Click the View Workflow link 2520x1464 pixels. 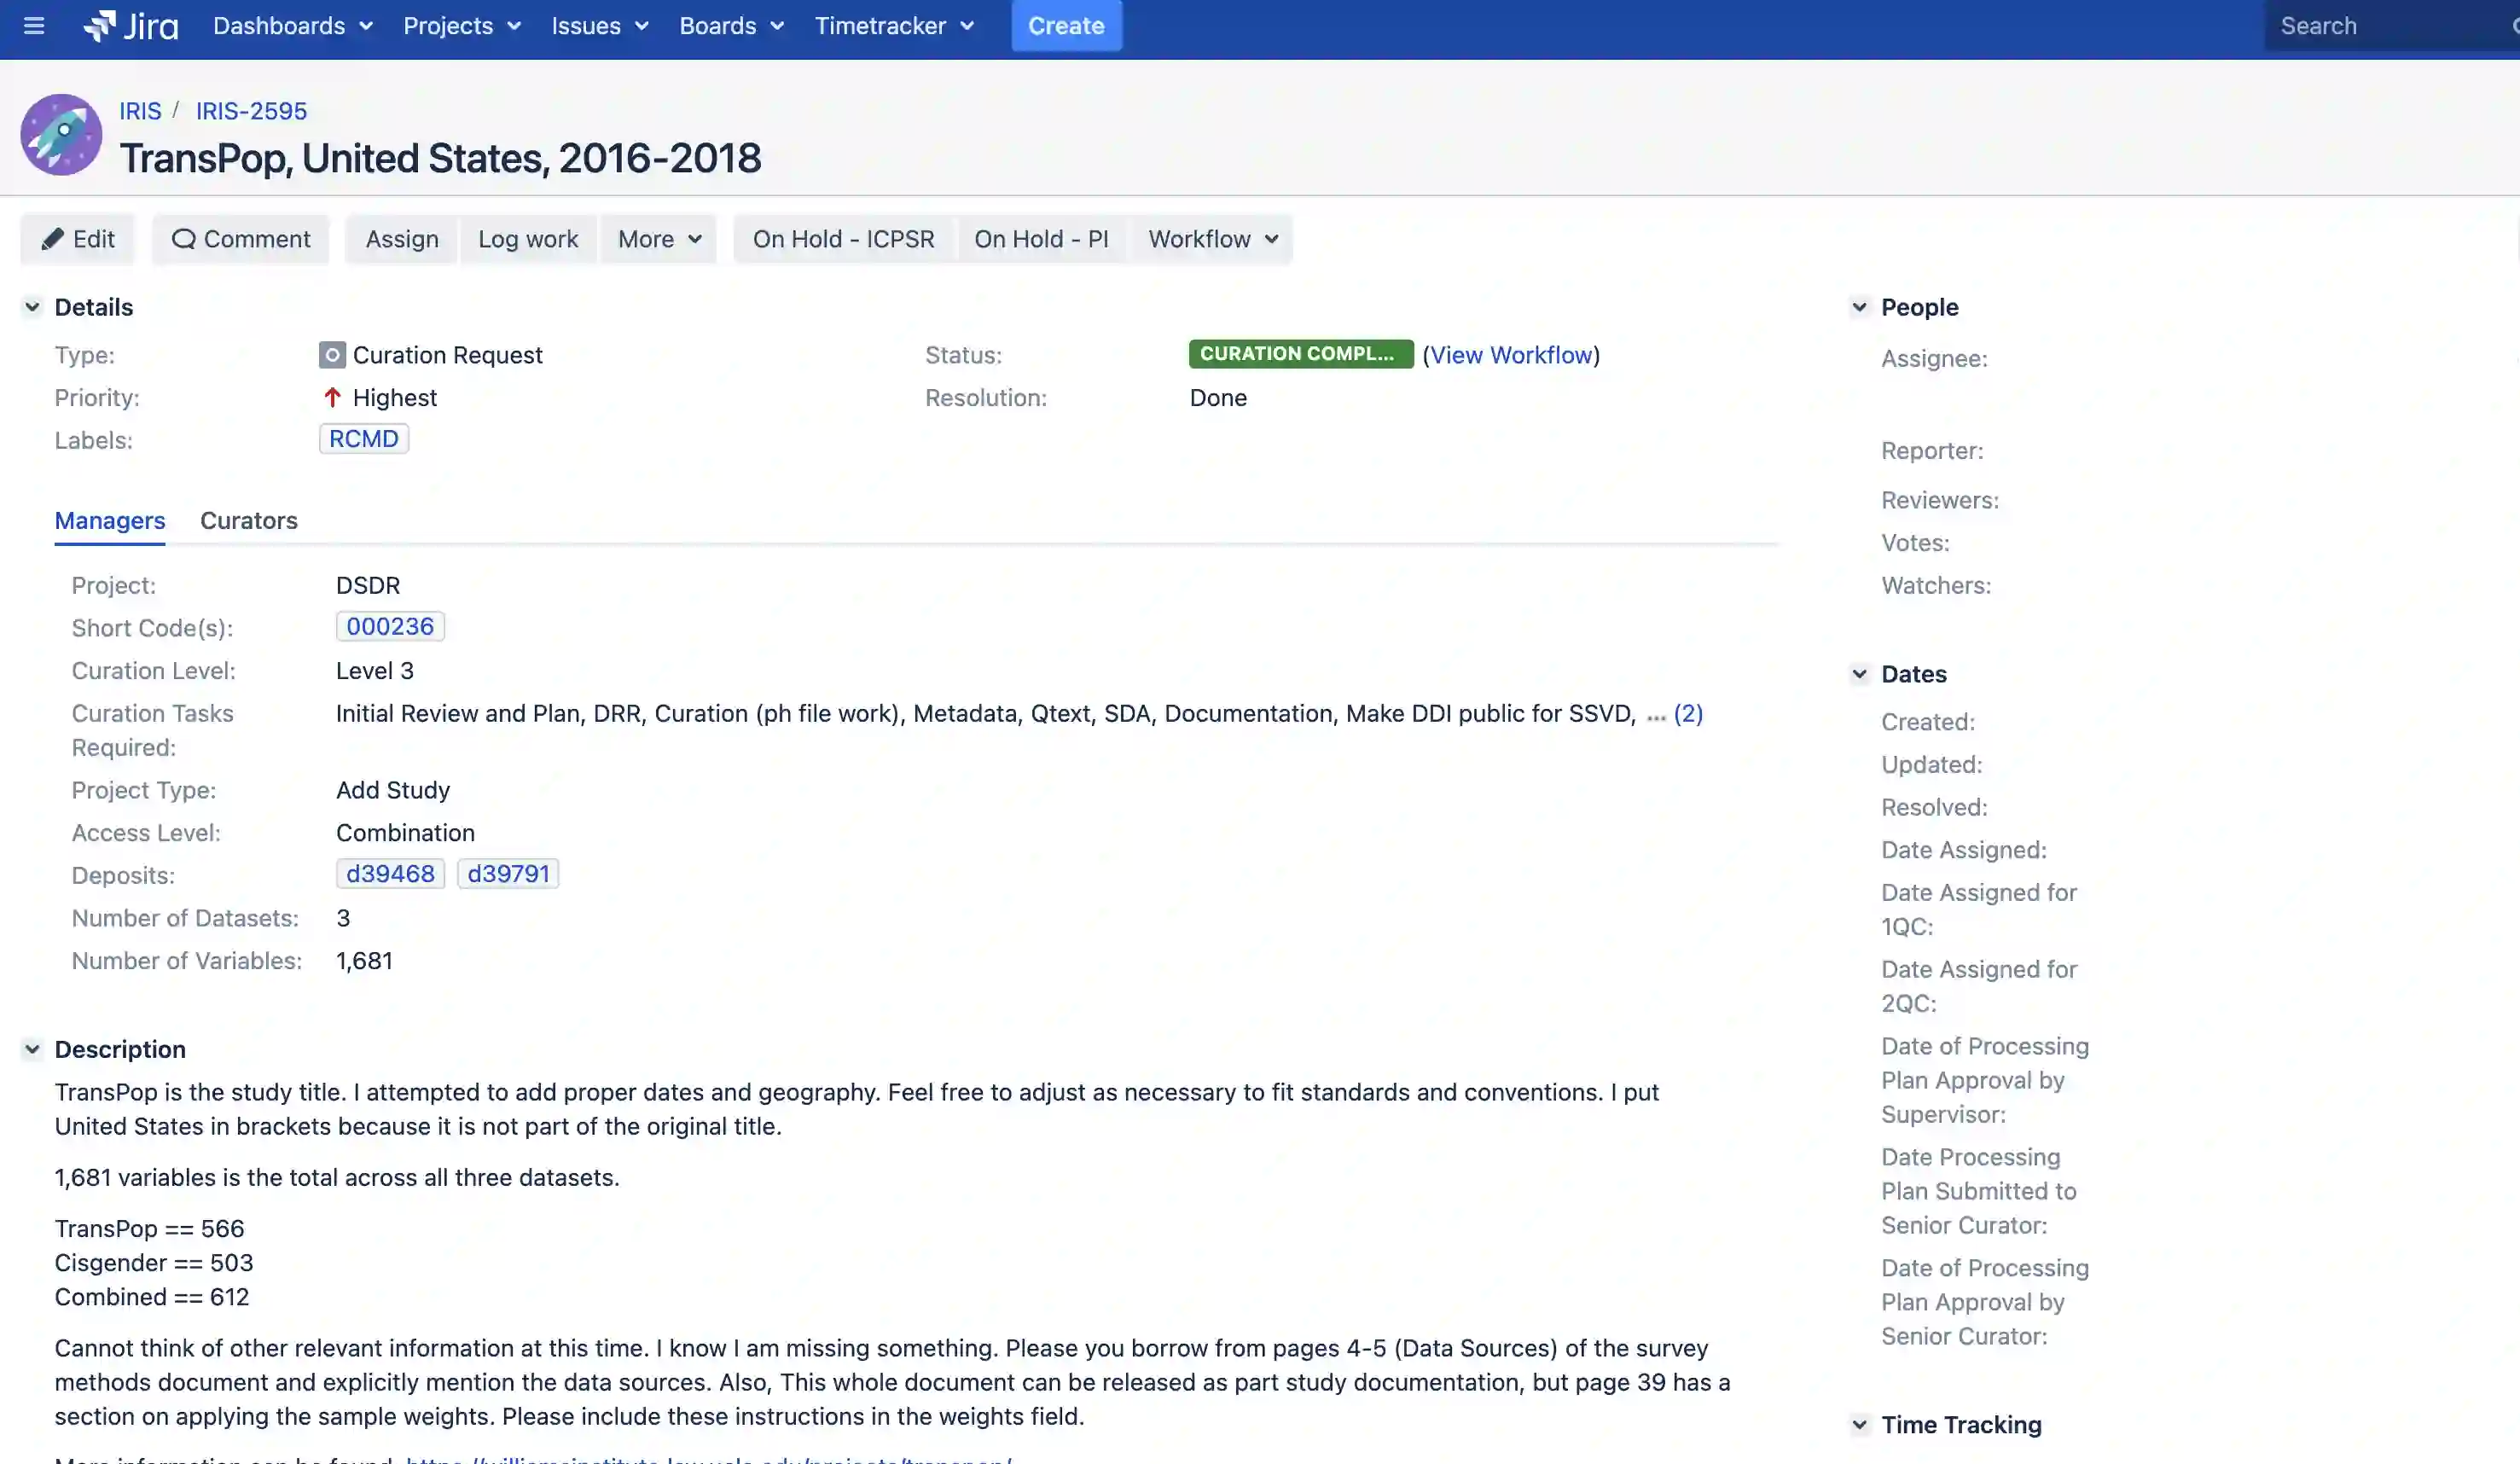tap(1511, 355)
